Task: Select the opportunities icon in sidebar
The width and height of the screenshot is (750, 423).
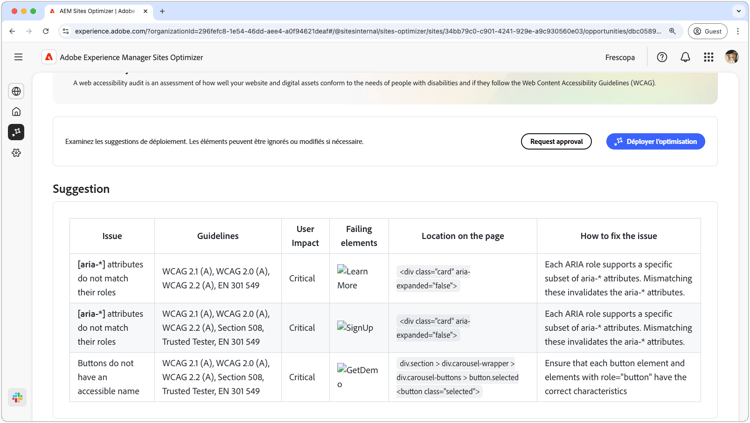Action: point(16,132)
